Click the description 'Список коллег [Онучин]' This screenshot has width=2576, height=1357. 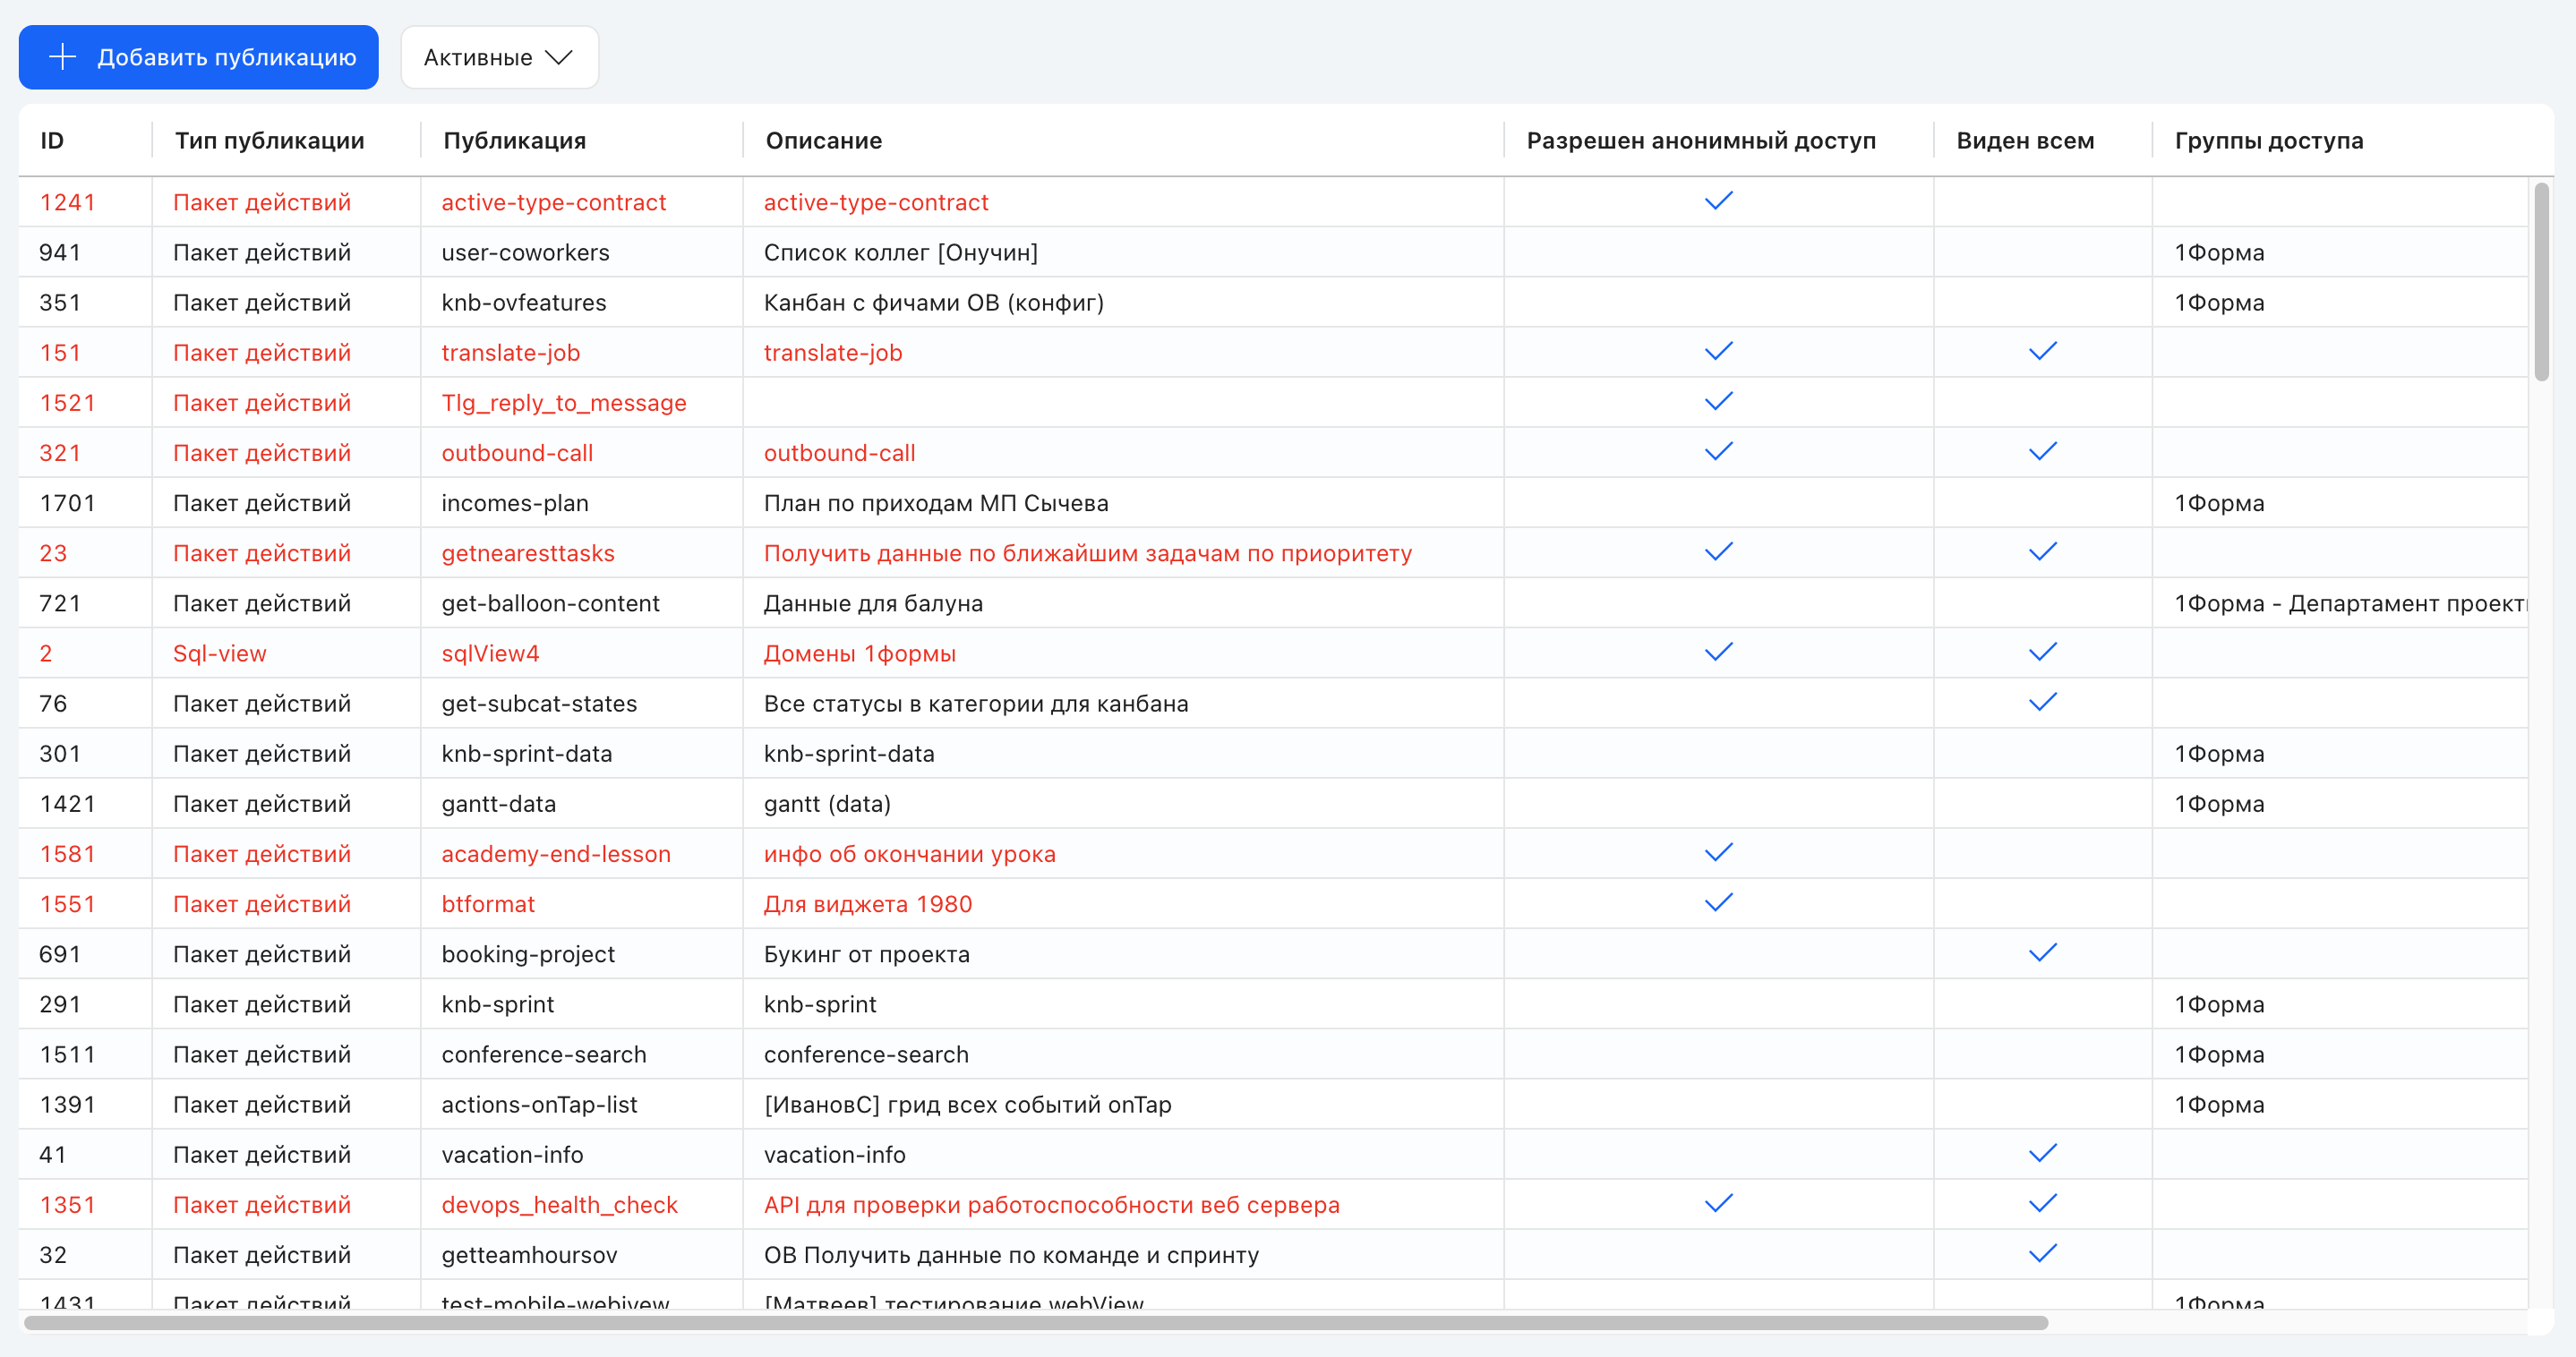click(x=900, y=252)
